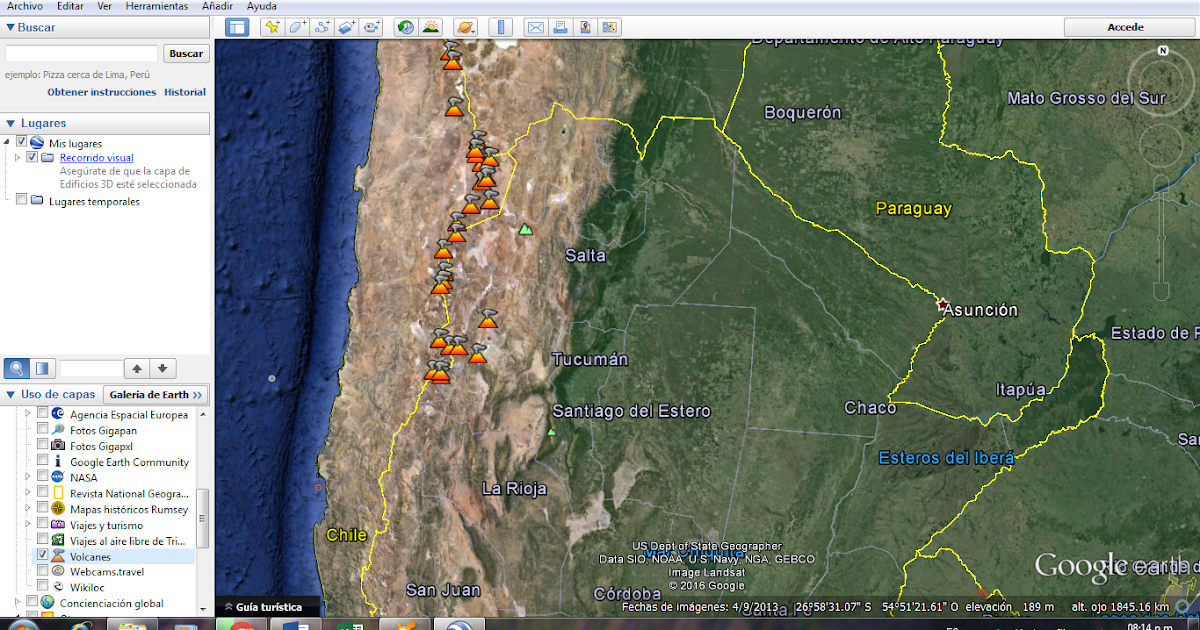This screenshot has width=1200, height=630.
Task: Click the email envelope icon
Action: [x=535, y=27]
